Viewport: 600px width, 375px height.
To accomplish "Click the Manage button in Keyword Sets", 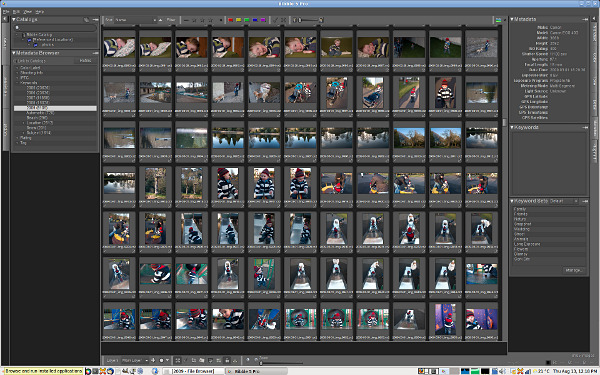I will coord(574,270).
